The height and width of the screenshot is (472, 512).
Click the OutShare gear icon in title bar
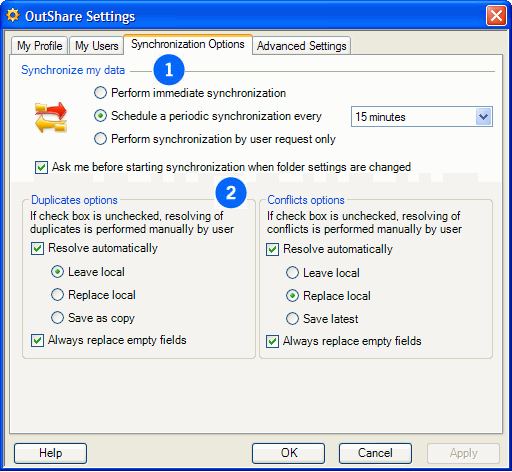[13, 16]
